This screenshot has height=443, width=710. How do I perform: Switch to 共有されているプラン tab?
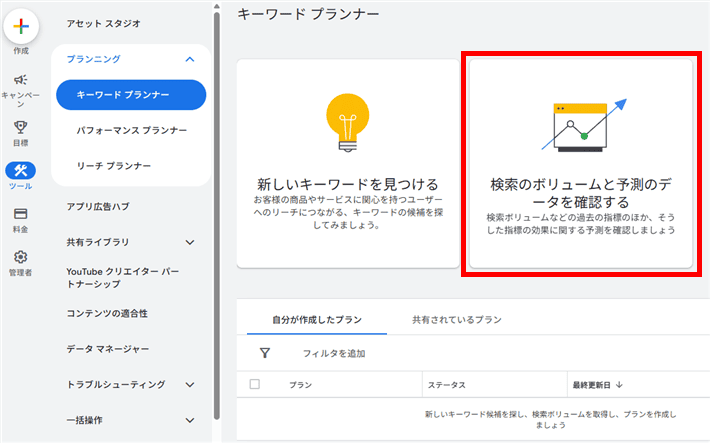(457, 320)
